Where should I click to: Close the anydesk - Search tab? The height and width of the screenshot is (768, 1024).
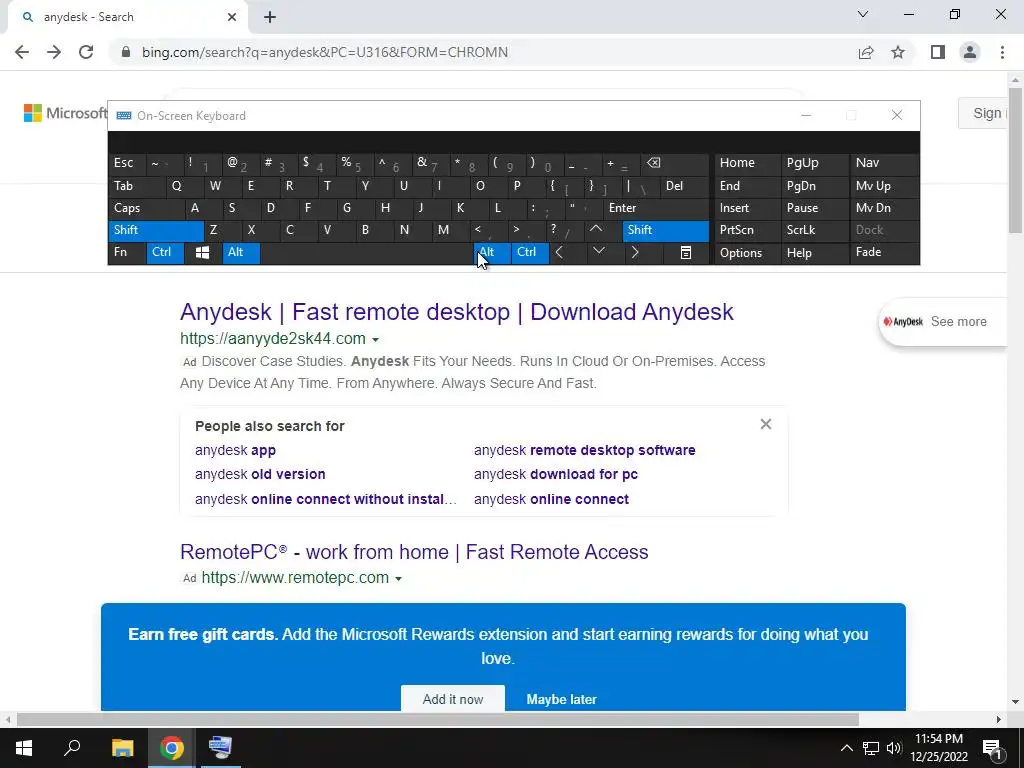(x=232, y=17)
